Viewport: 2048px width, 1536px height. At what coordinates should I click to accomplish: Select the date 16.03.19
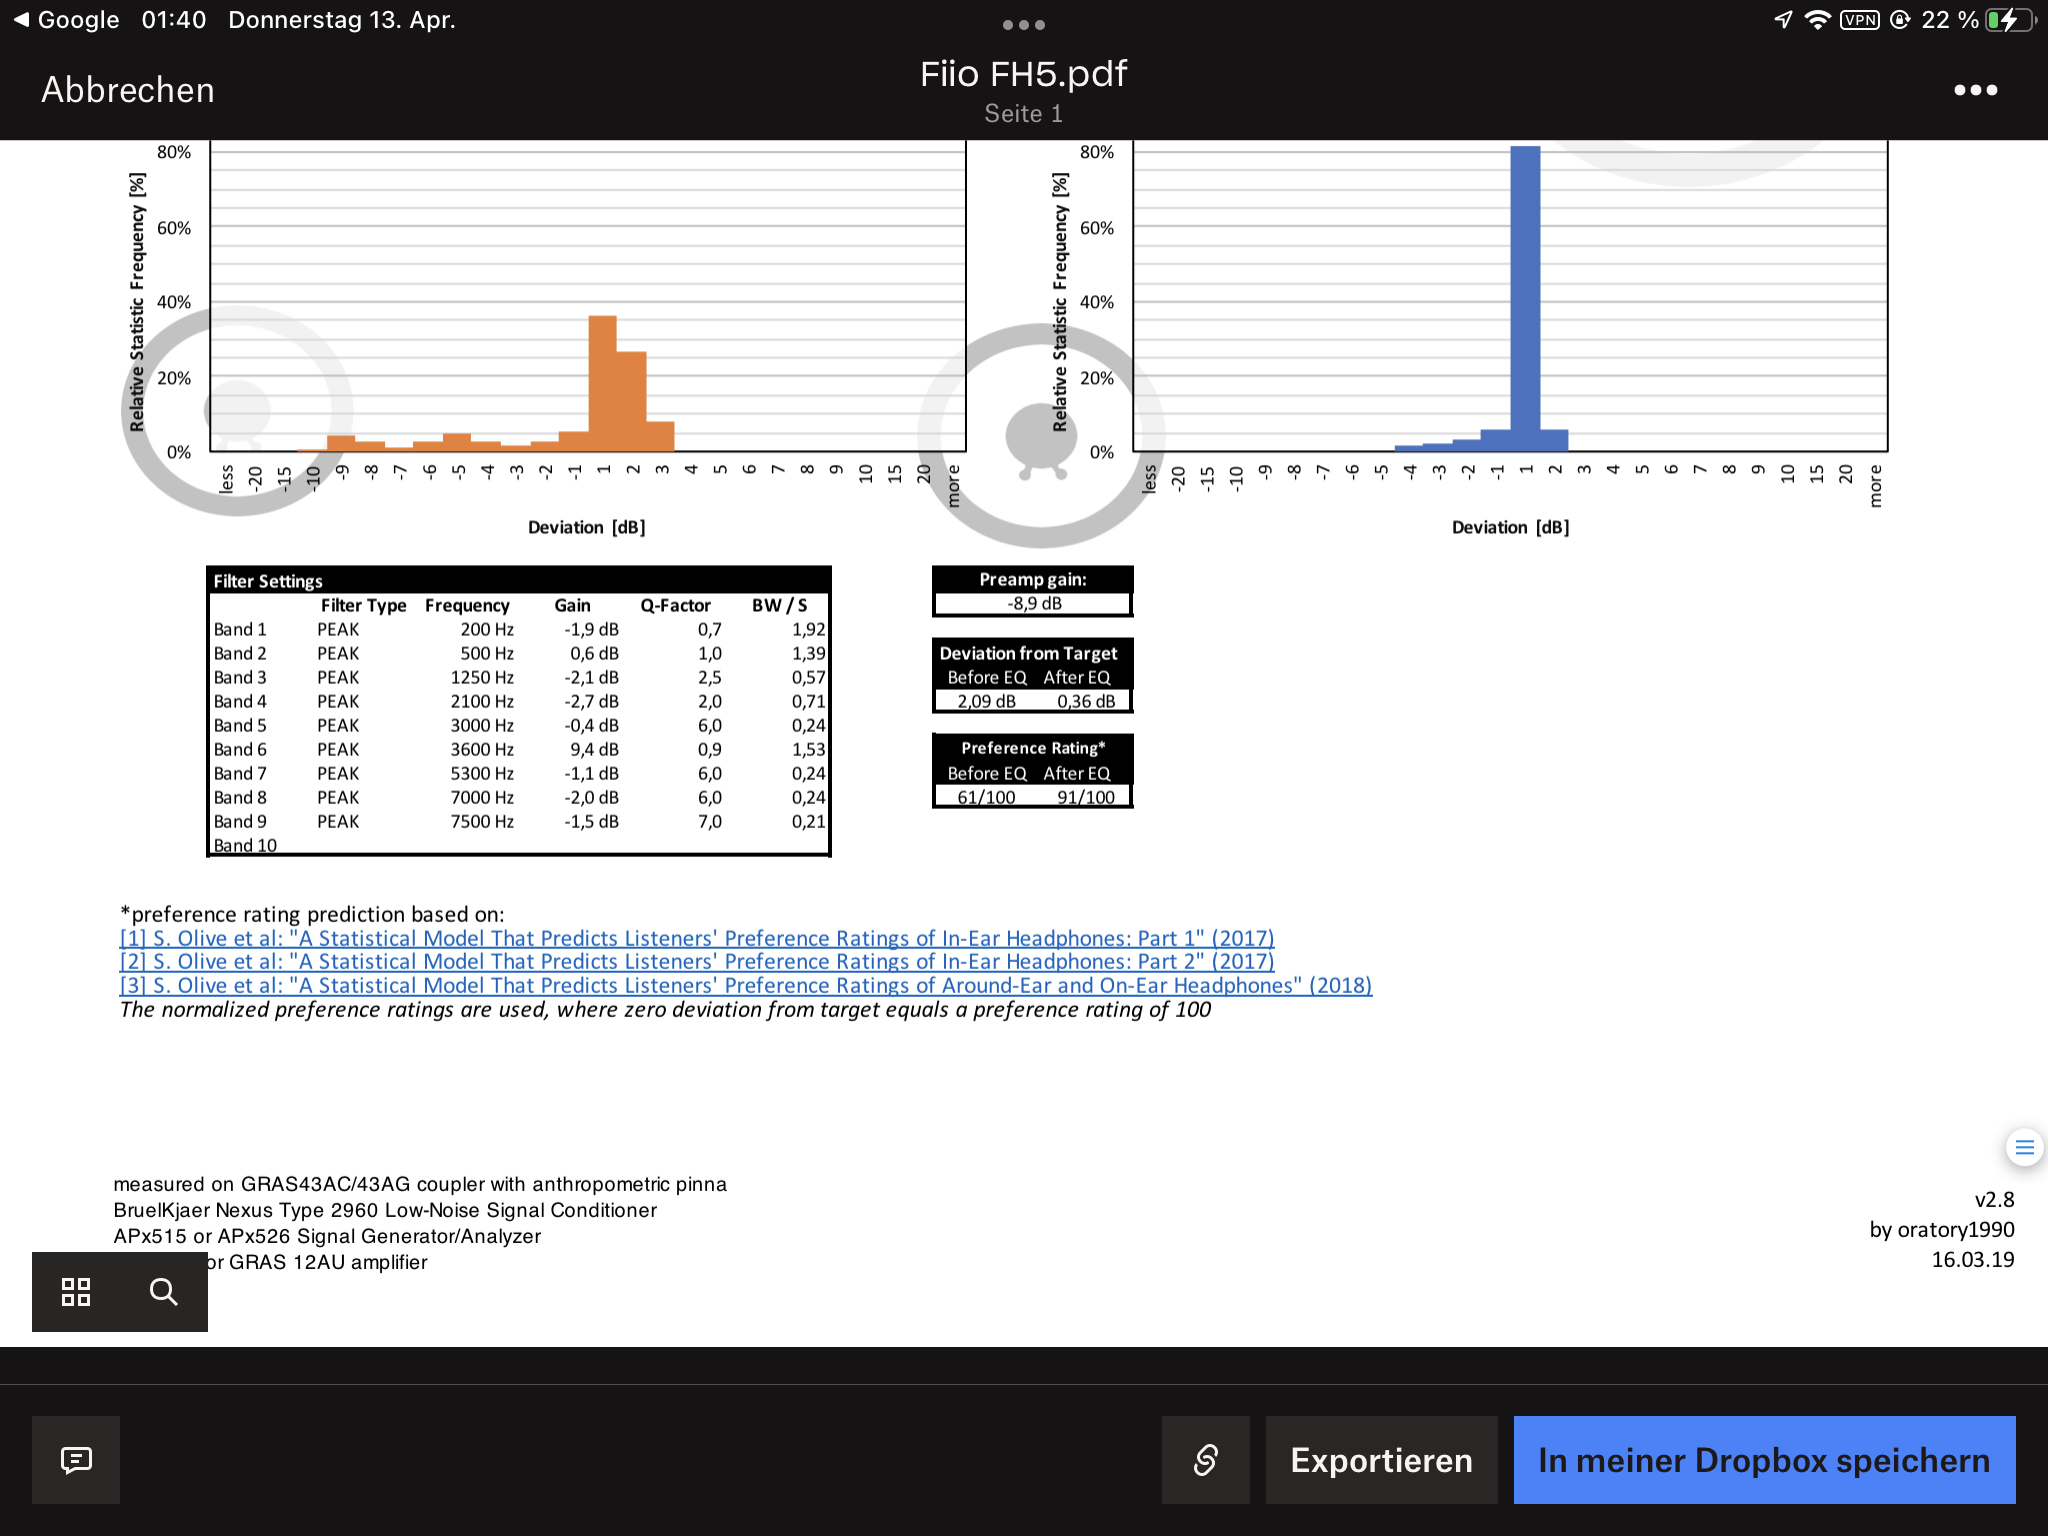[1973, 1260]
